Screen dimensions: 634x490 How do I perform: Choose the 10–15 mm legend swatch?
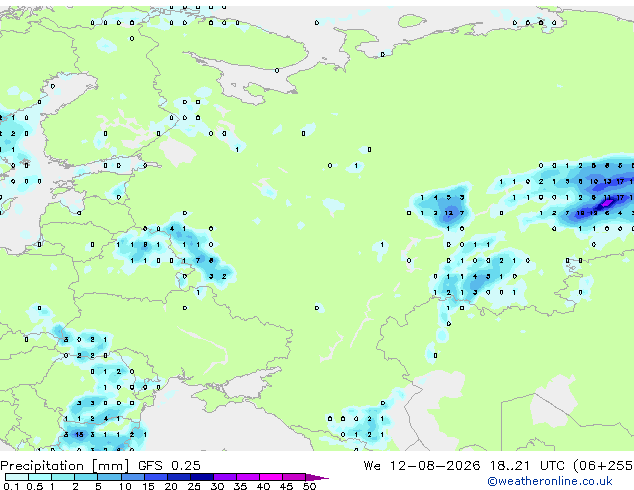click(133, 477)
